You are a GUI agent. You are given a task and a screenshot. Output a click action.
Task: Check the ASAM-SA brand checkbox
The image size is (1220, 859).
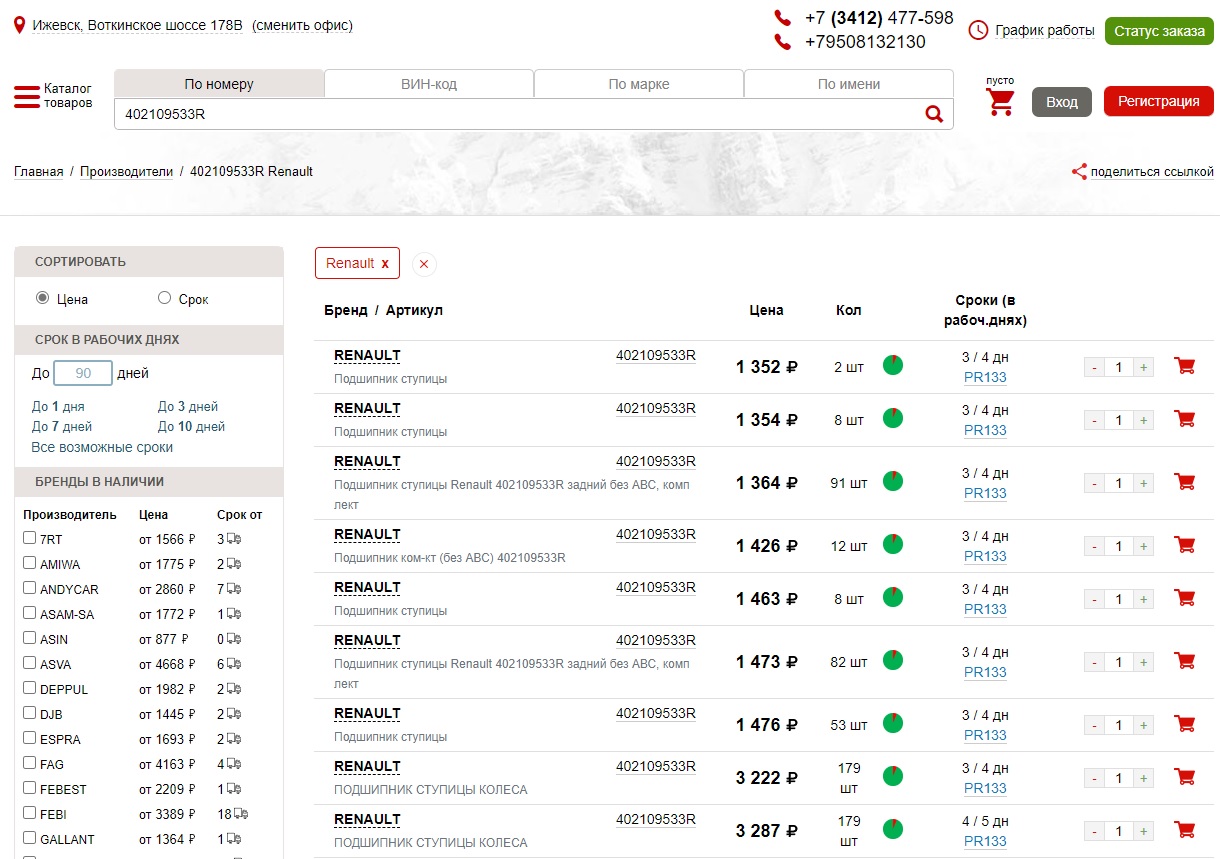coord(30,613)
